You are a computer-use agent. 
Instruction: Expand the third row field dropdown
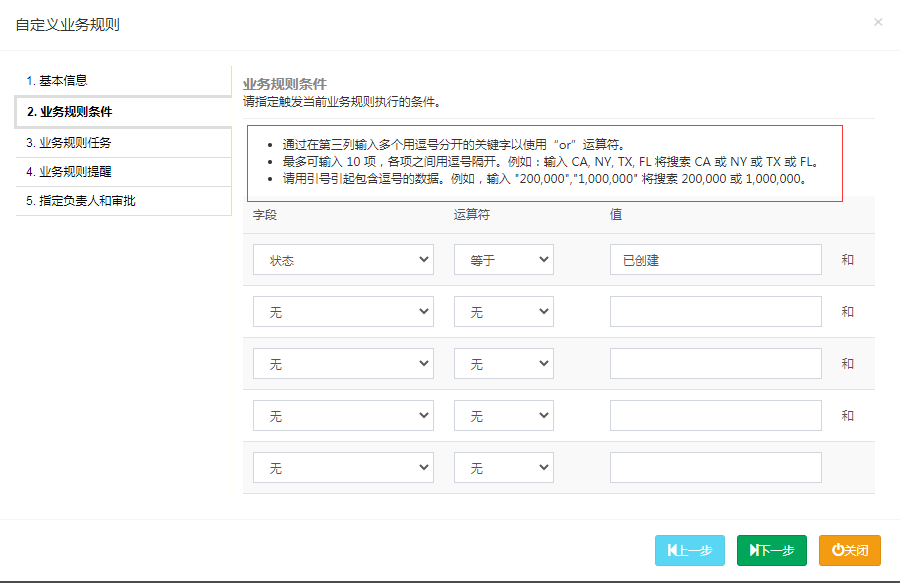pyautogui.click(x=343, y=364)
